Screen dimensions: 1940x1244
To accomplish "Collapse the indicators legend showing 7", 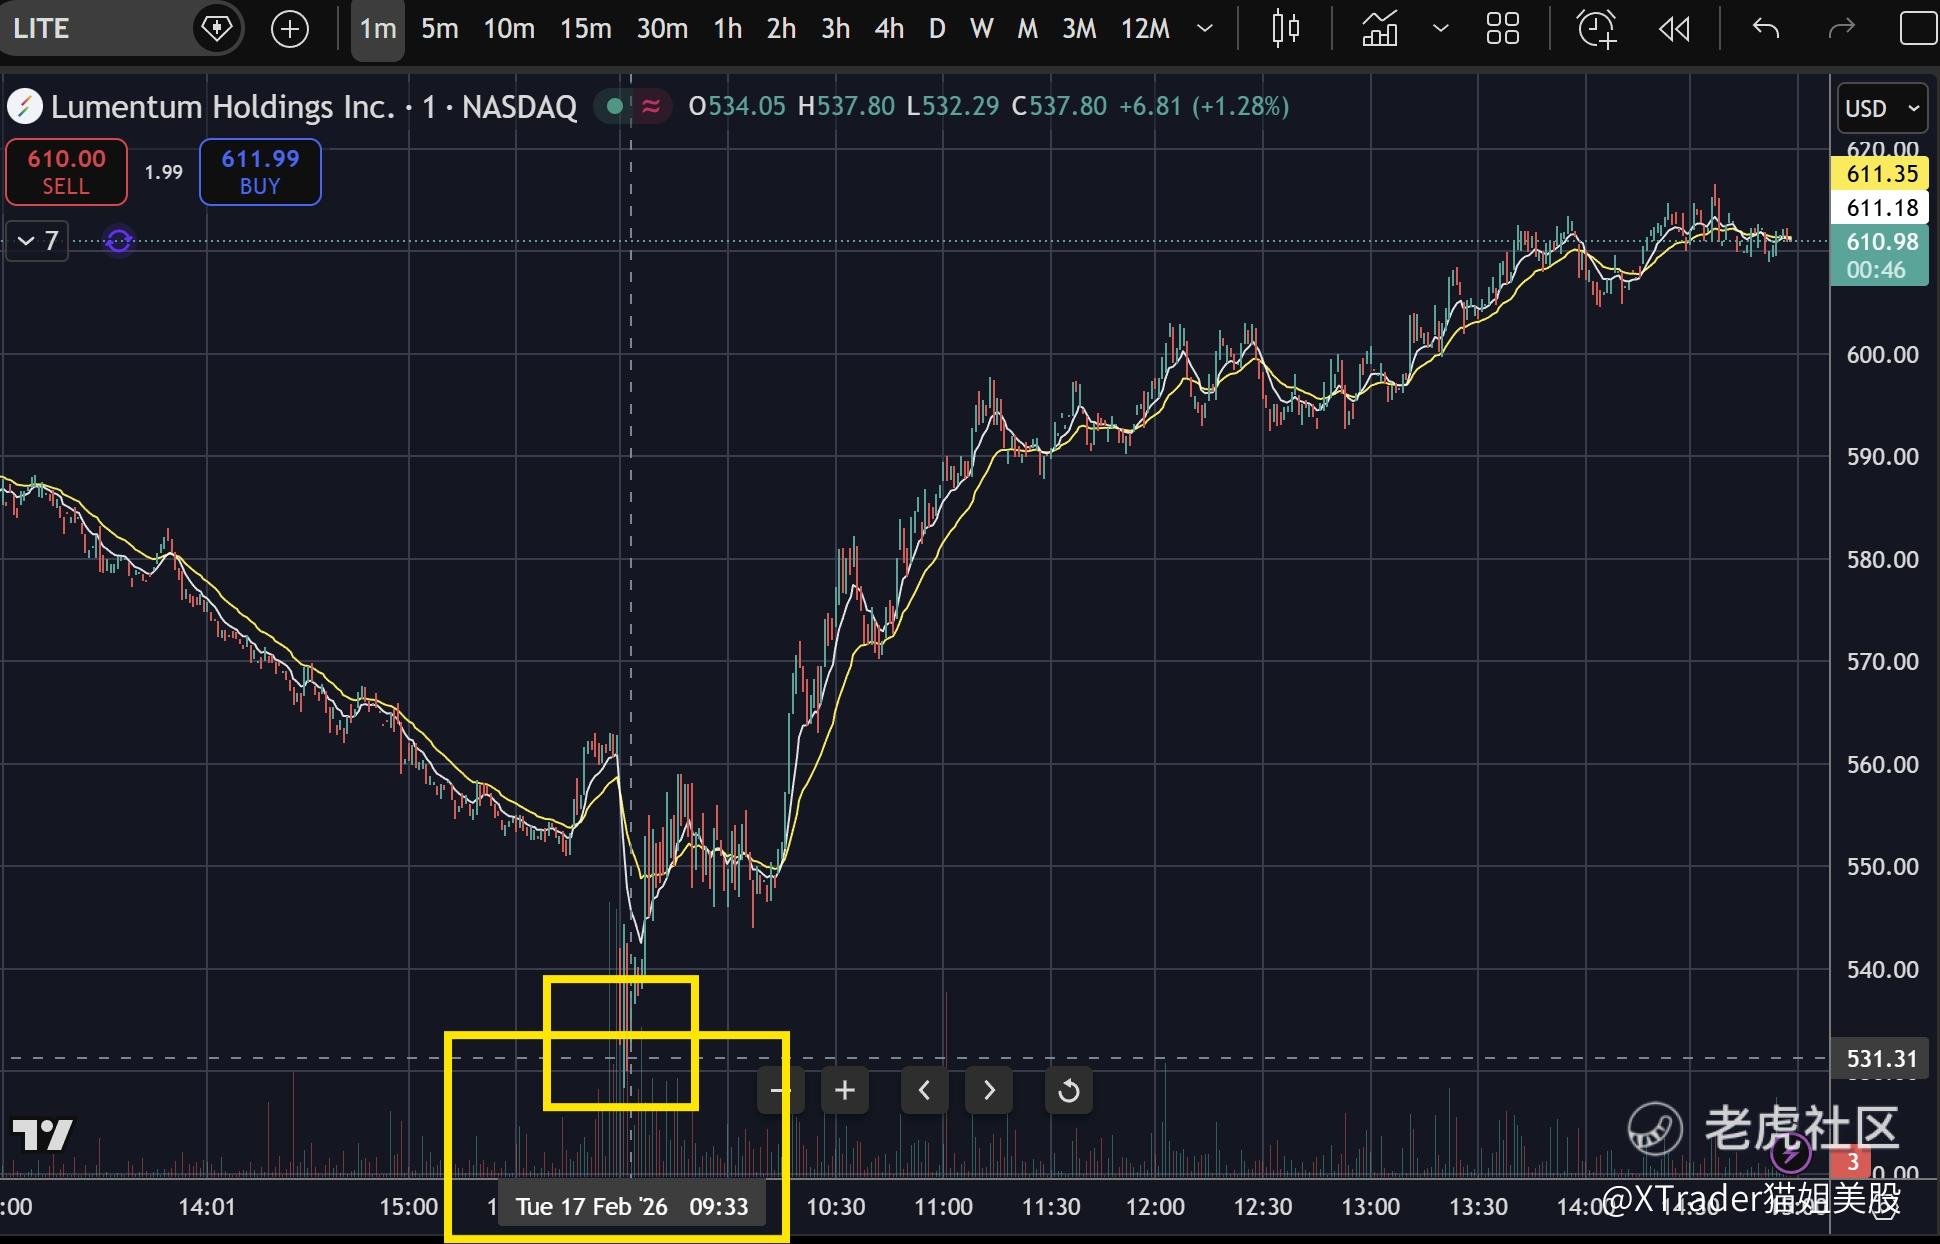I will pos(37,241).
